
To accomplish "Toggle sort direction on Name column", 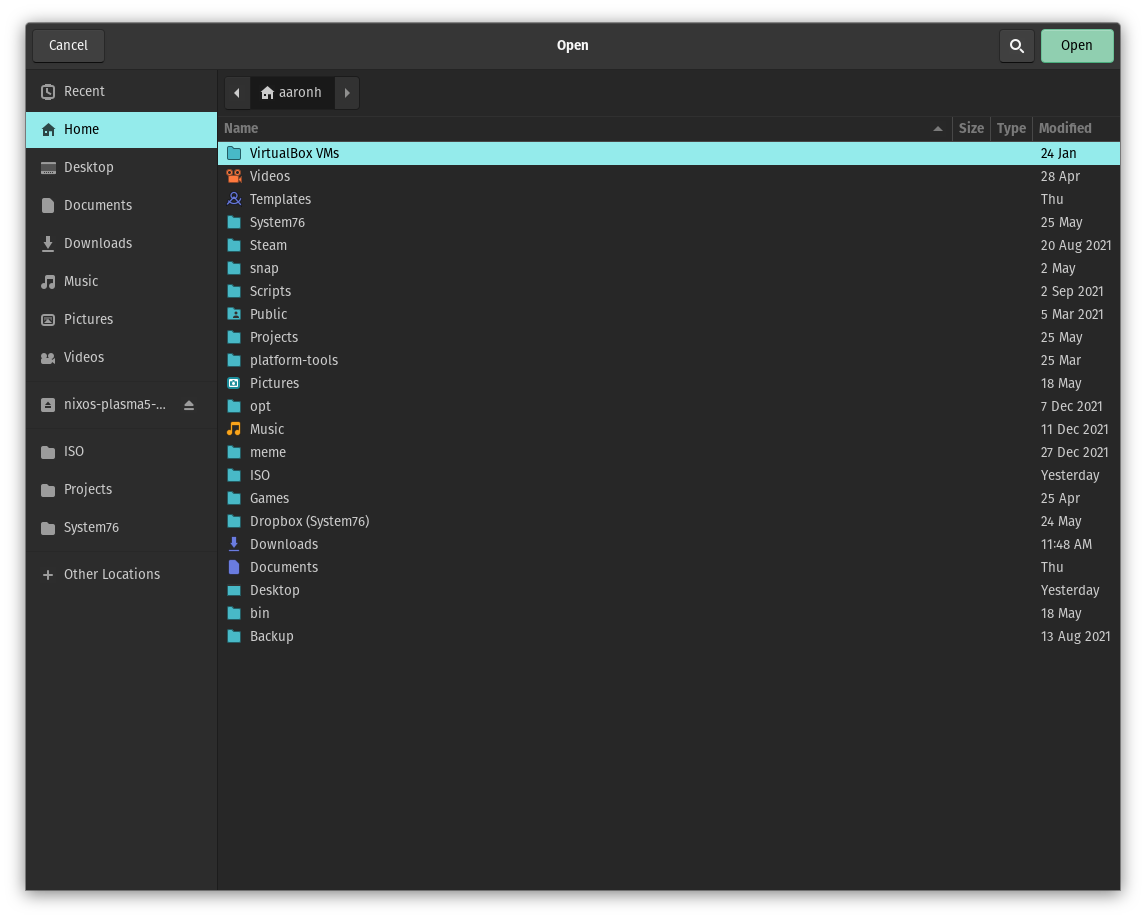I will pyautogui.click(x=937, y=128).
